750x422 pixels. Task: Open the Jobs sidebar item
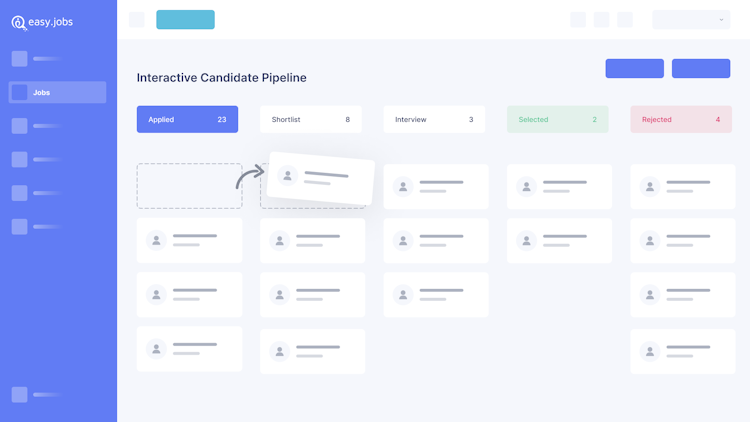point(57,92)
